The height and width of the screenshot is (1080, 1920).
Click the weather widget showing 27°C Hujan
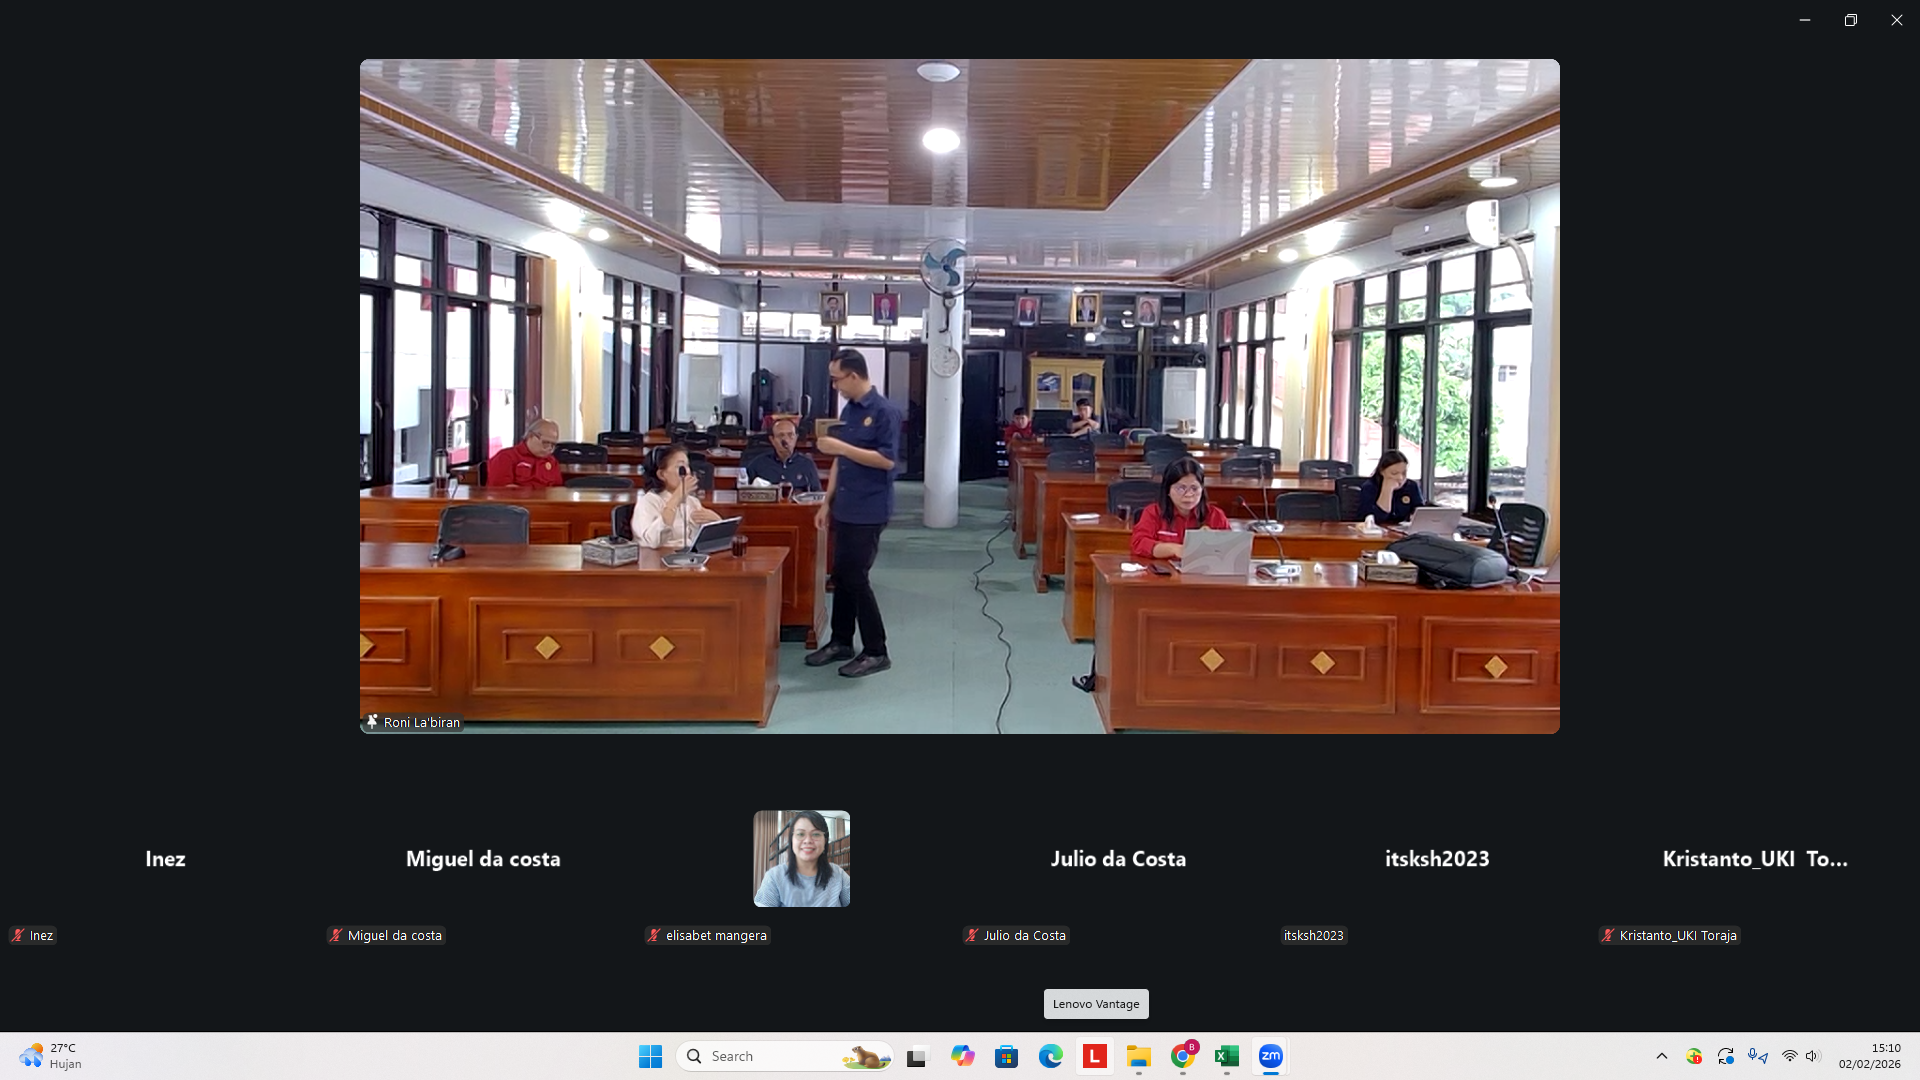point(50,1056)
